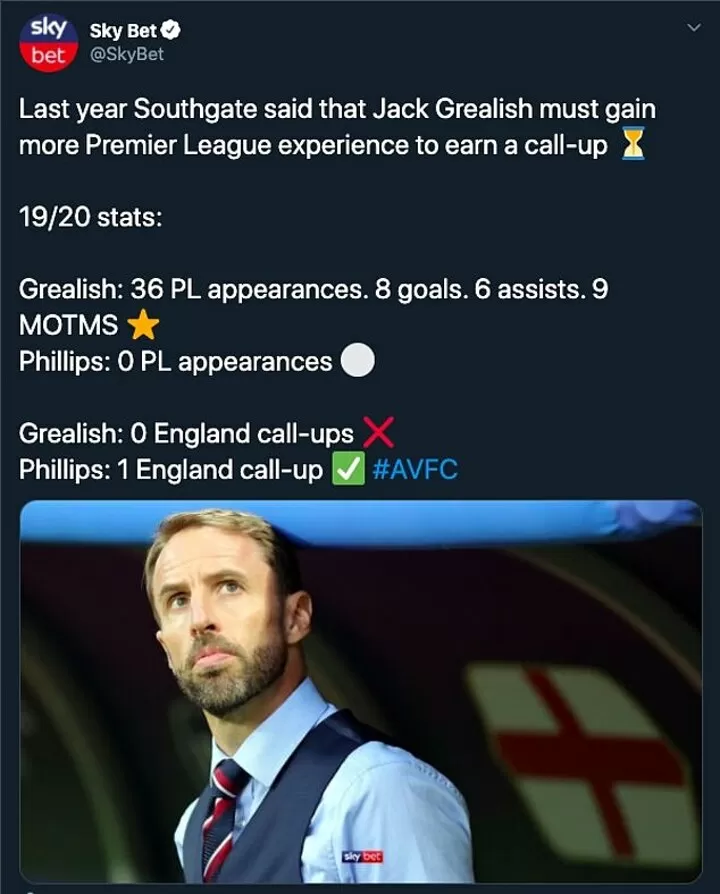
Task: Click the gold star emoji after MOTMS
Action: pos(144,325)
